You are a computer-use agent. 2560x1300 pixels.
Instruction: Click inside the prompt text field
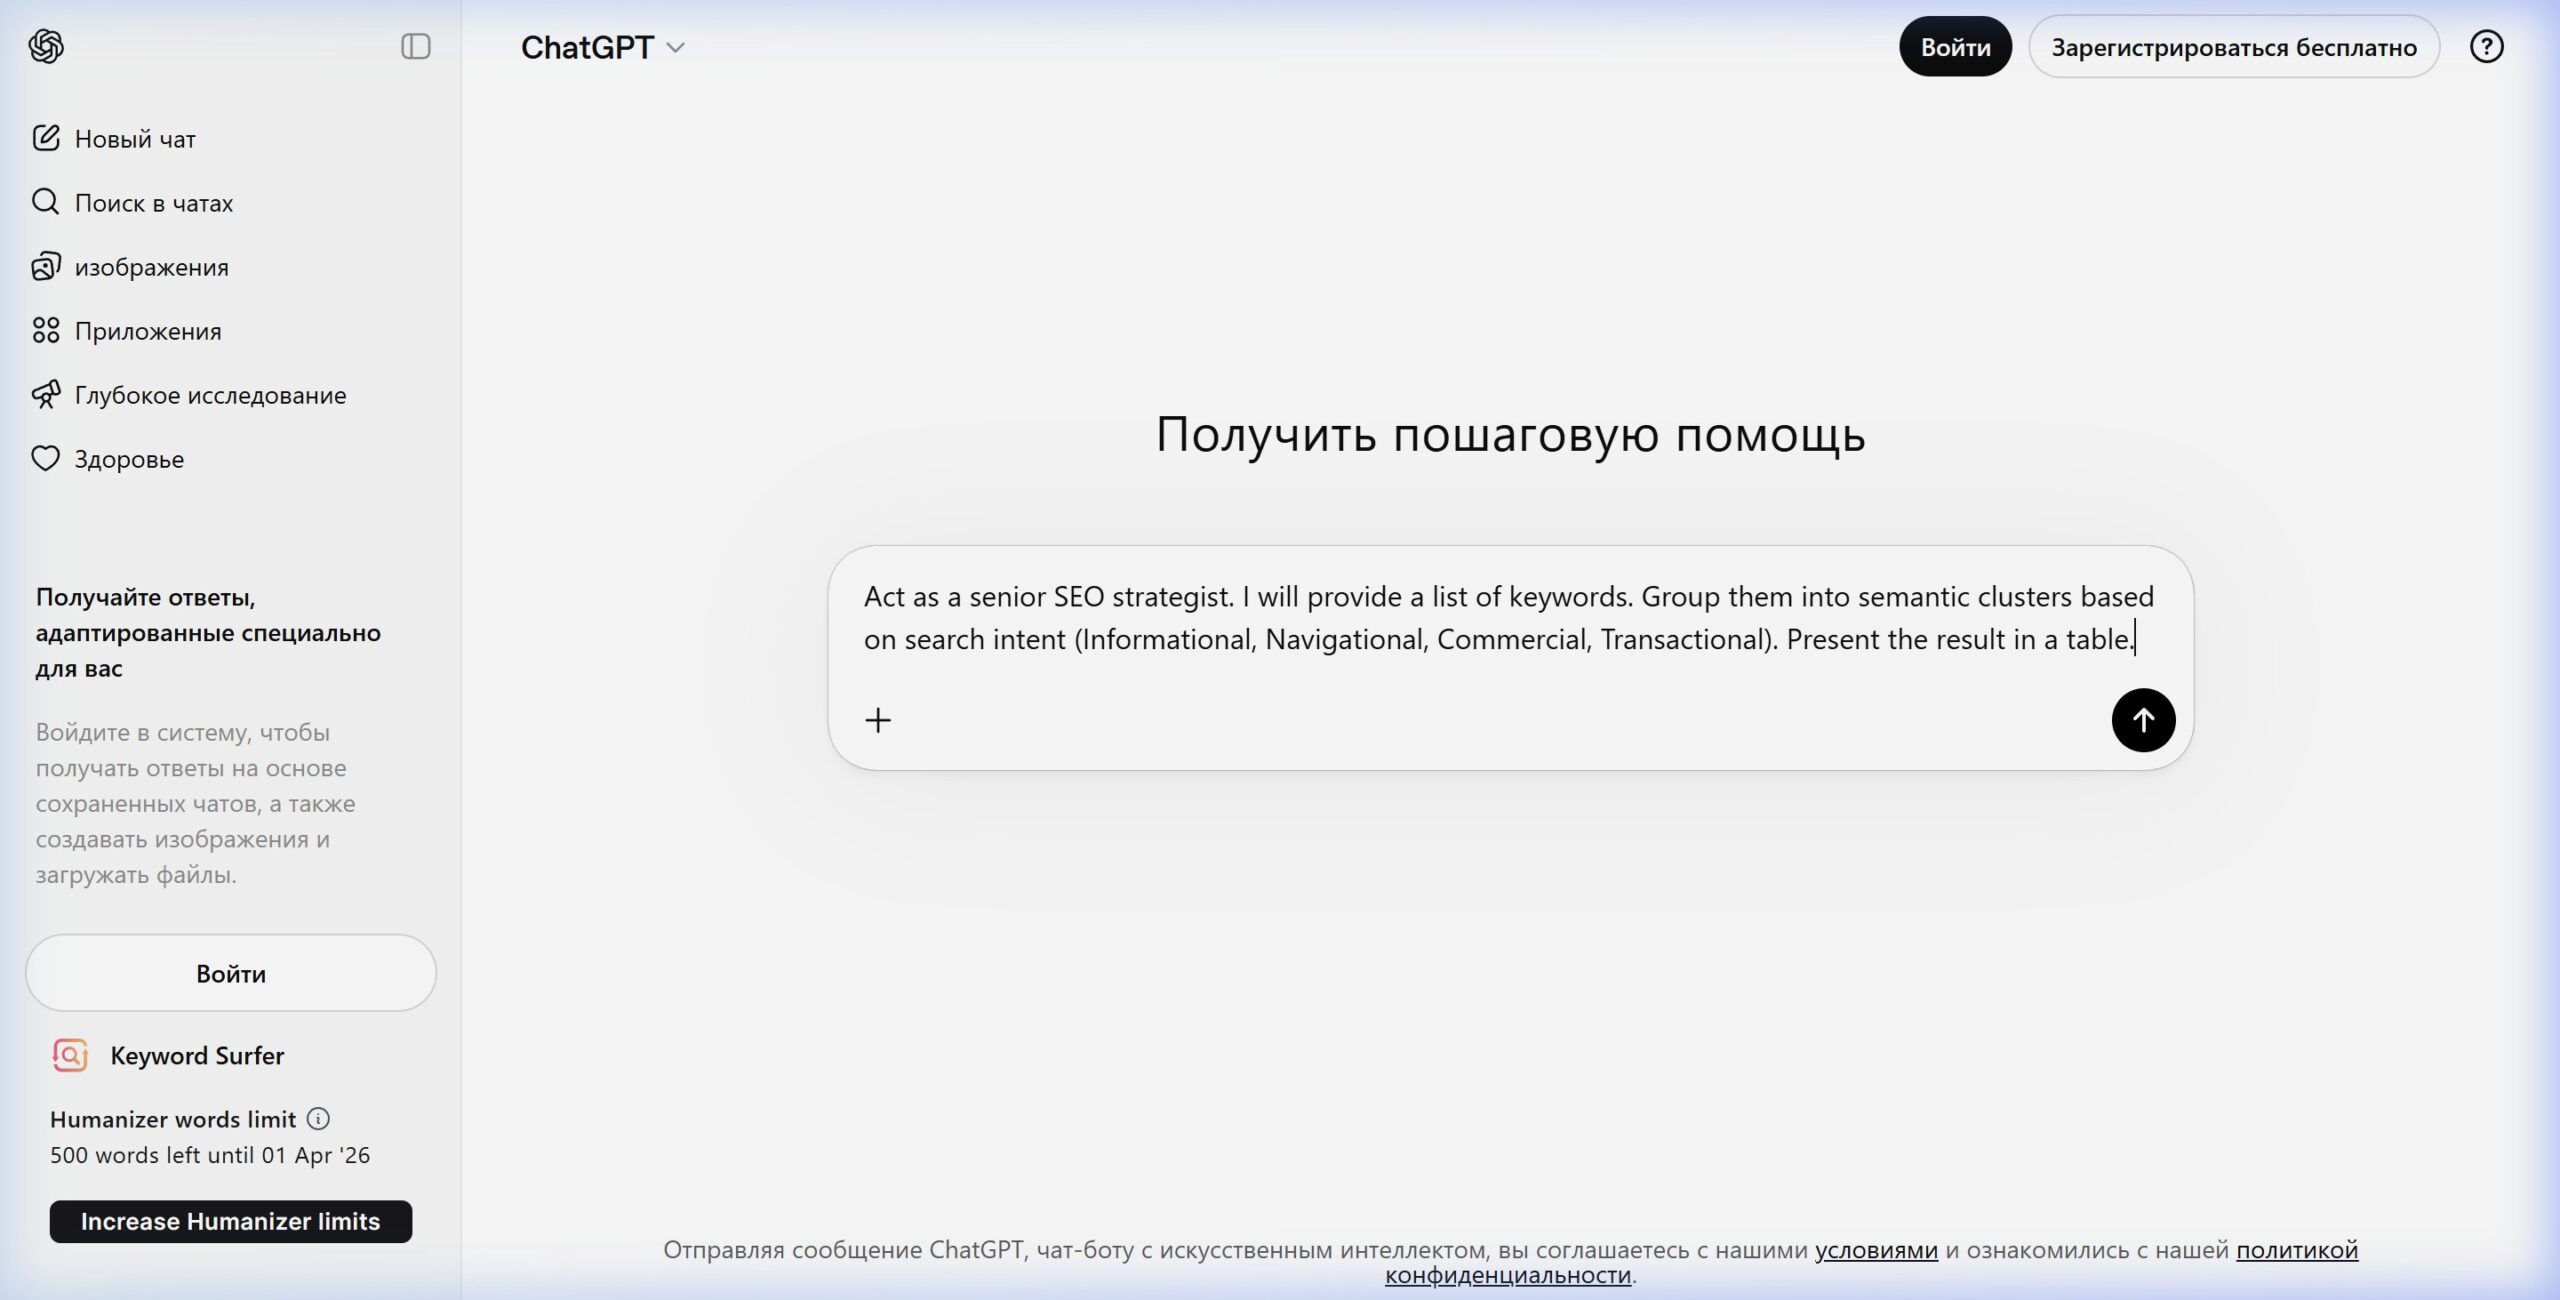pyautogui.click(x=1509, y=618)
